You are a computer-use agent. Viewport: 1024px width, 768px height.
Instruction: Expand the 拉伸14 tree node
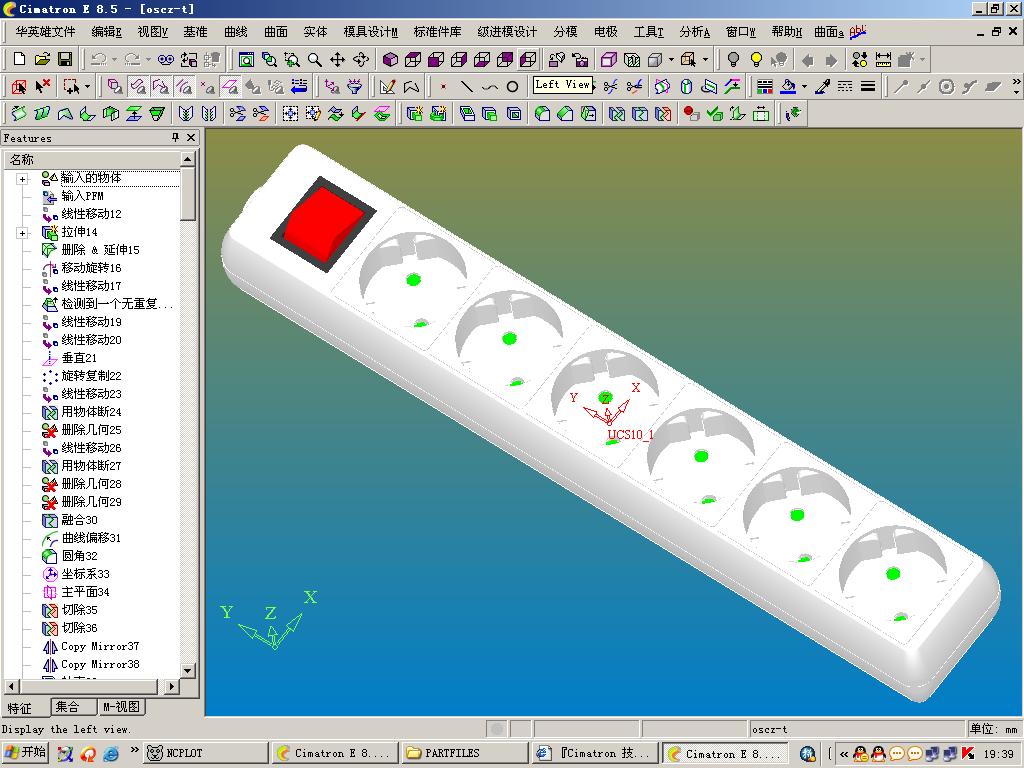[23, 232]
